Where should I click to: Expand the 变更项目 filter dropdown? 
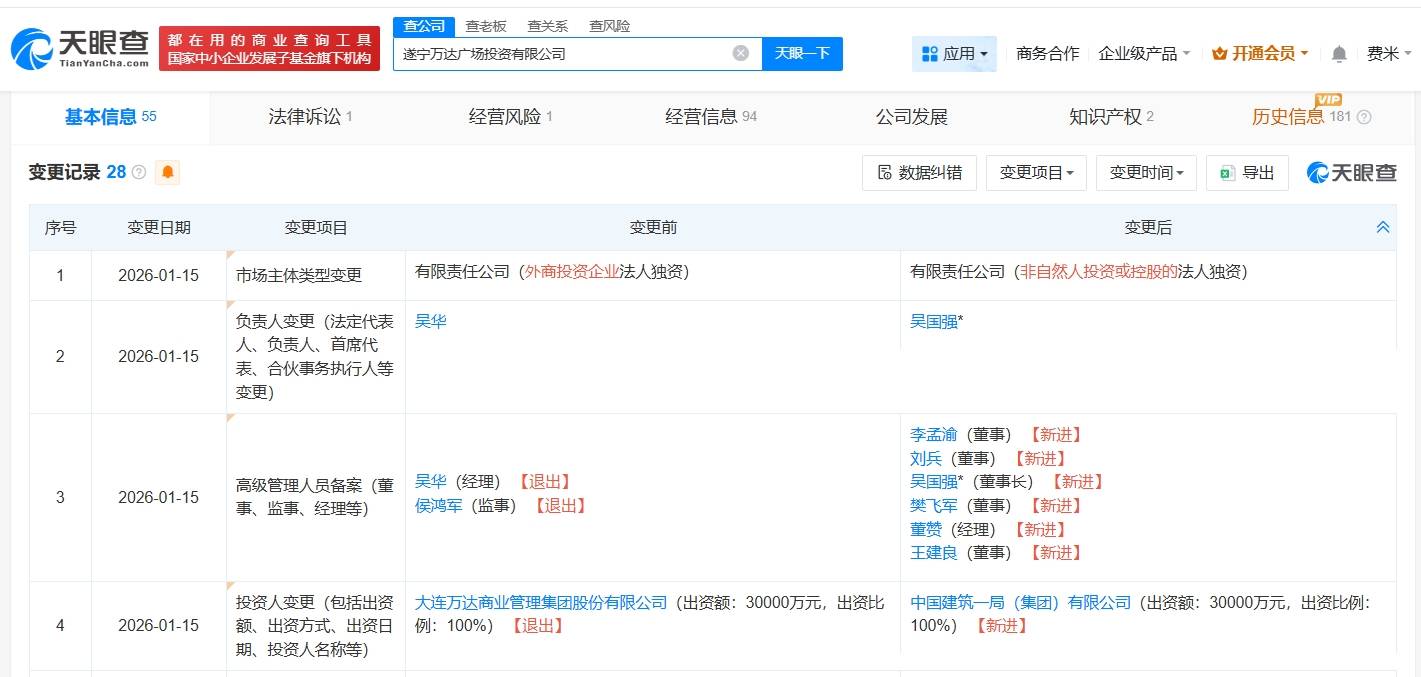[1036, 173]
